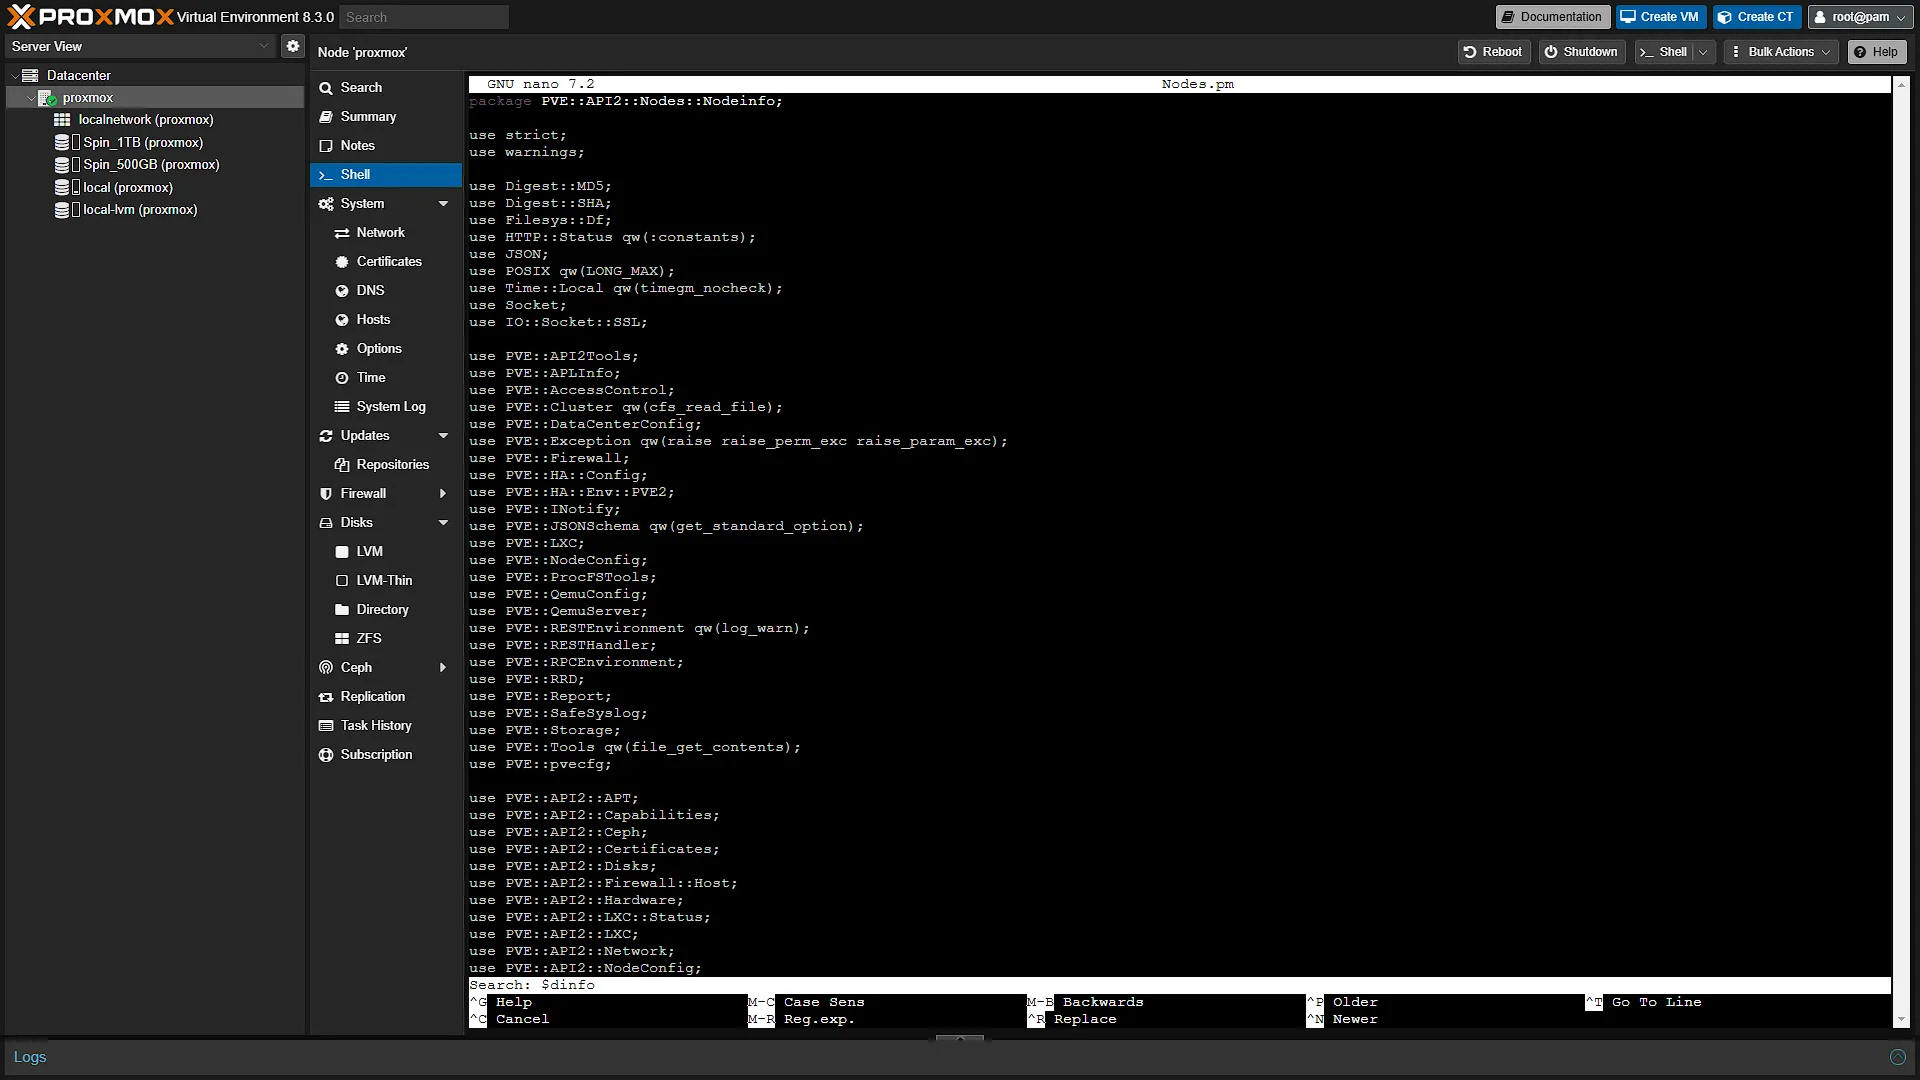The image size is (1920, 1080).
Task: Open the node Search menu item
Action: pyautogui.click(x=386, y=88)
